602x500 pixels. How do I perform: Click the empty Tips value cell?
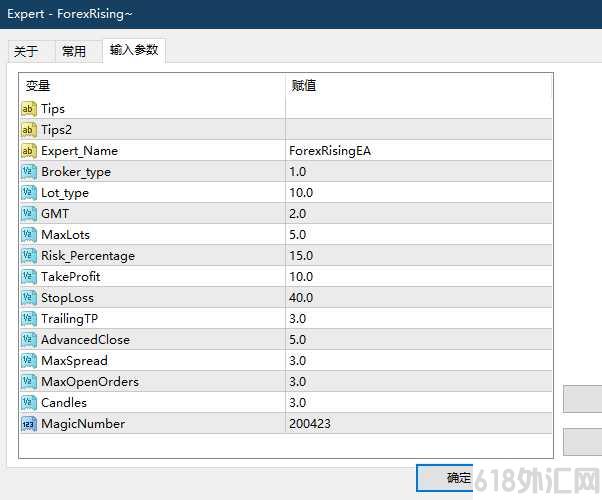419,109
